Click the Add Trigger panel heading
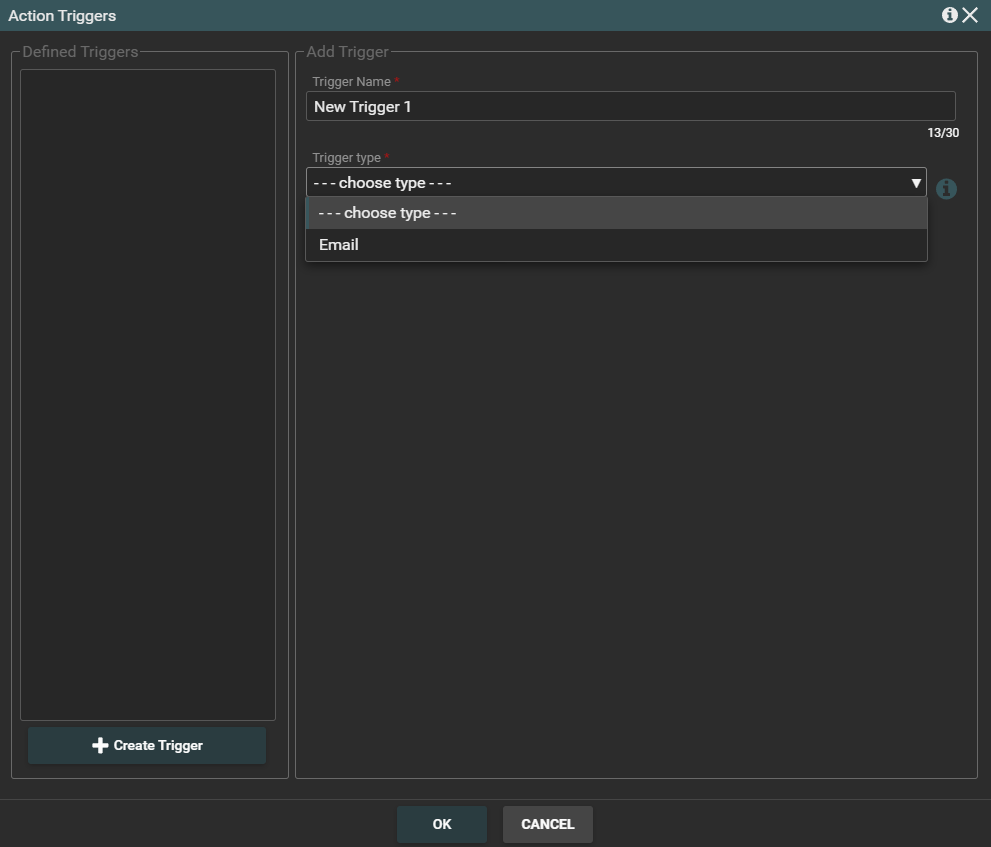 tap(347, 52)
